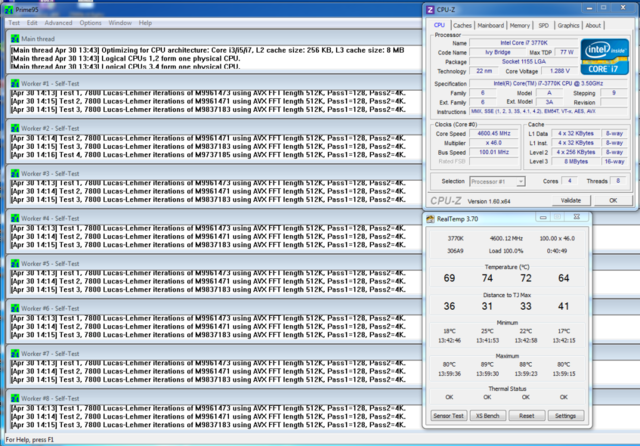Click the 'For Help, press F1' status bar
Viewport: 640px width, 446px height.
click(x=30, y=440)
